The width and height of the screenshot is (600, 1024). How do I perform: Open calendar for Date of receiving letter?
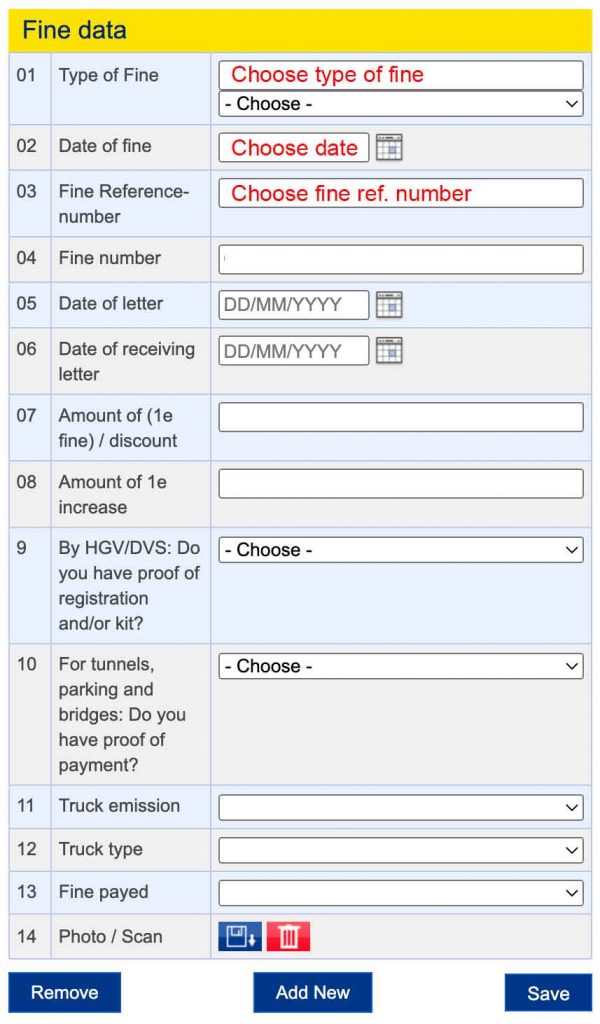click(389, 351)
